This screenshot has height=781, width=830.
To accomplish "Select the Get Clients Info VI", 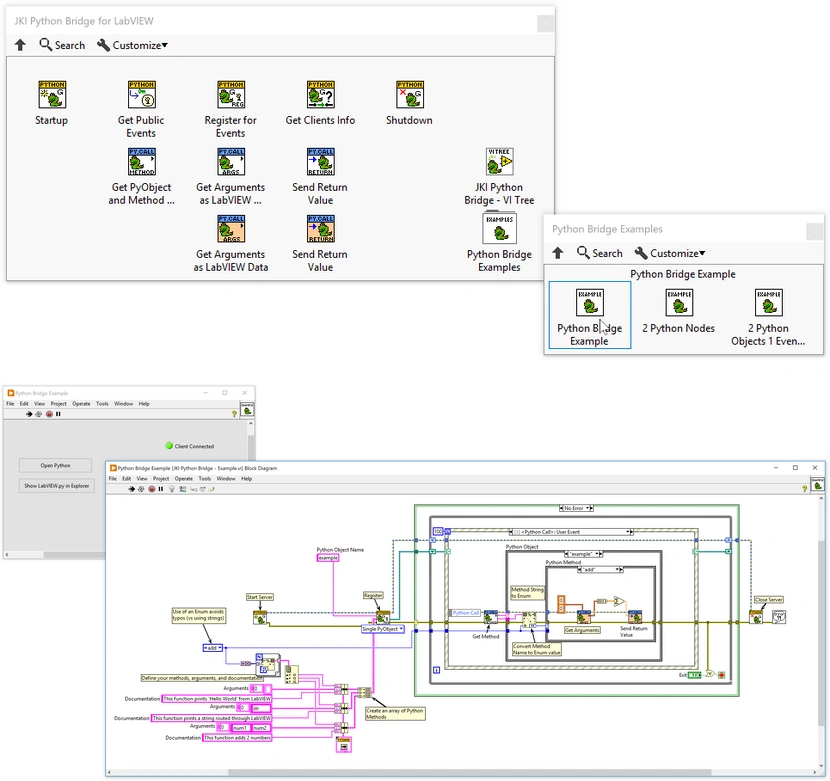I will pos(320,97).
